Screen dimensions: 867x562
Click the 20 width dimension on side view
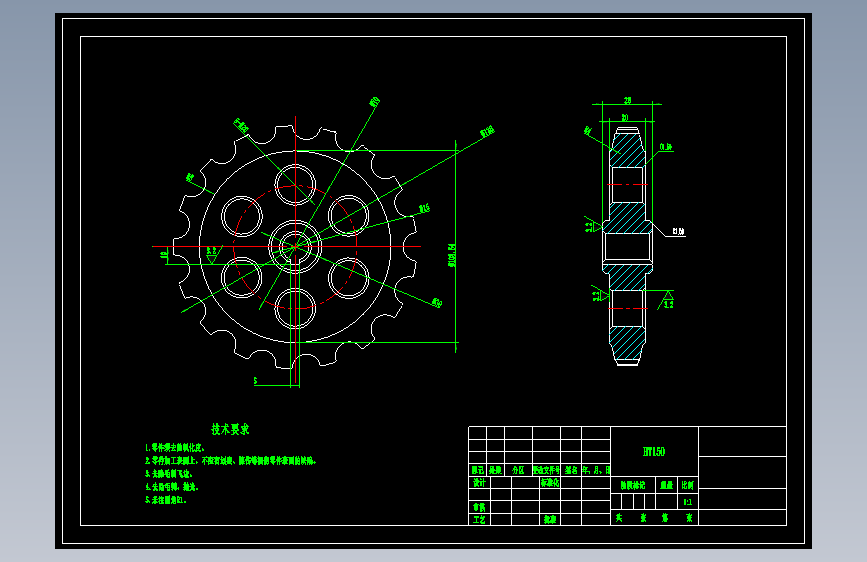625,117
